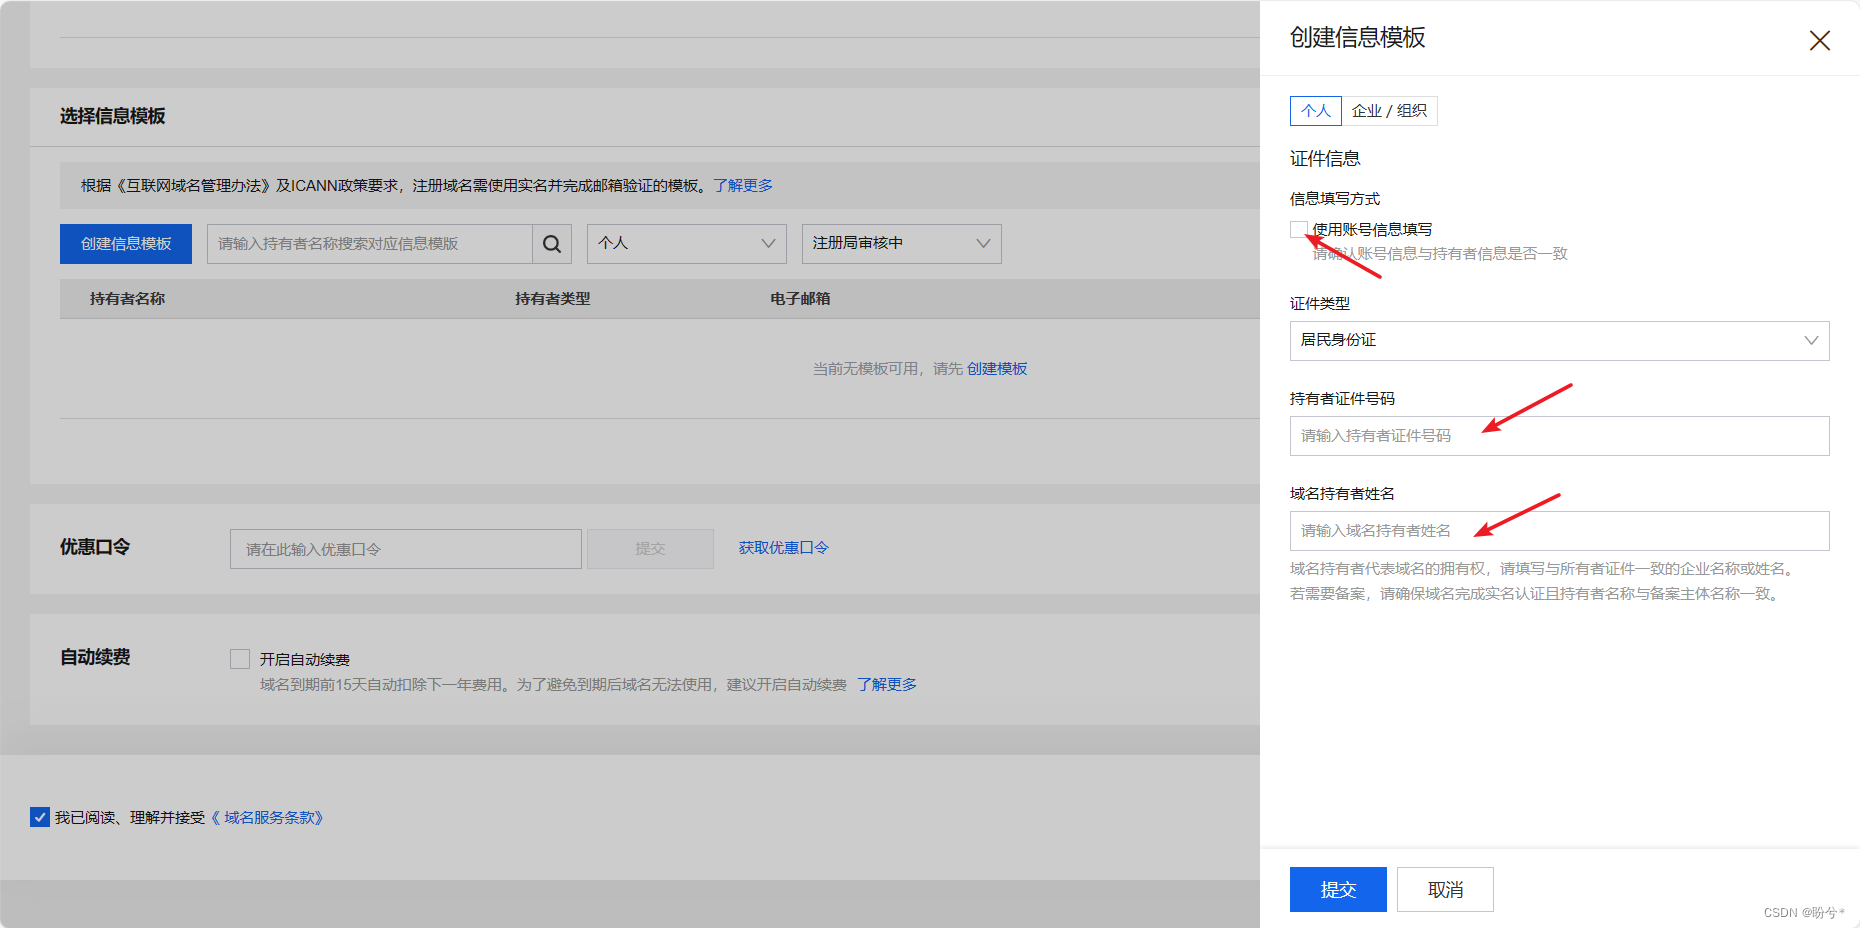Viewport: 1860px width, 928px height.
Task: Click the 证件信息 heading text
Action: point(1325,159)
